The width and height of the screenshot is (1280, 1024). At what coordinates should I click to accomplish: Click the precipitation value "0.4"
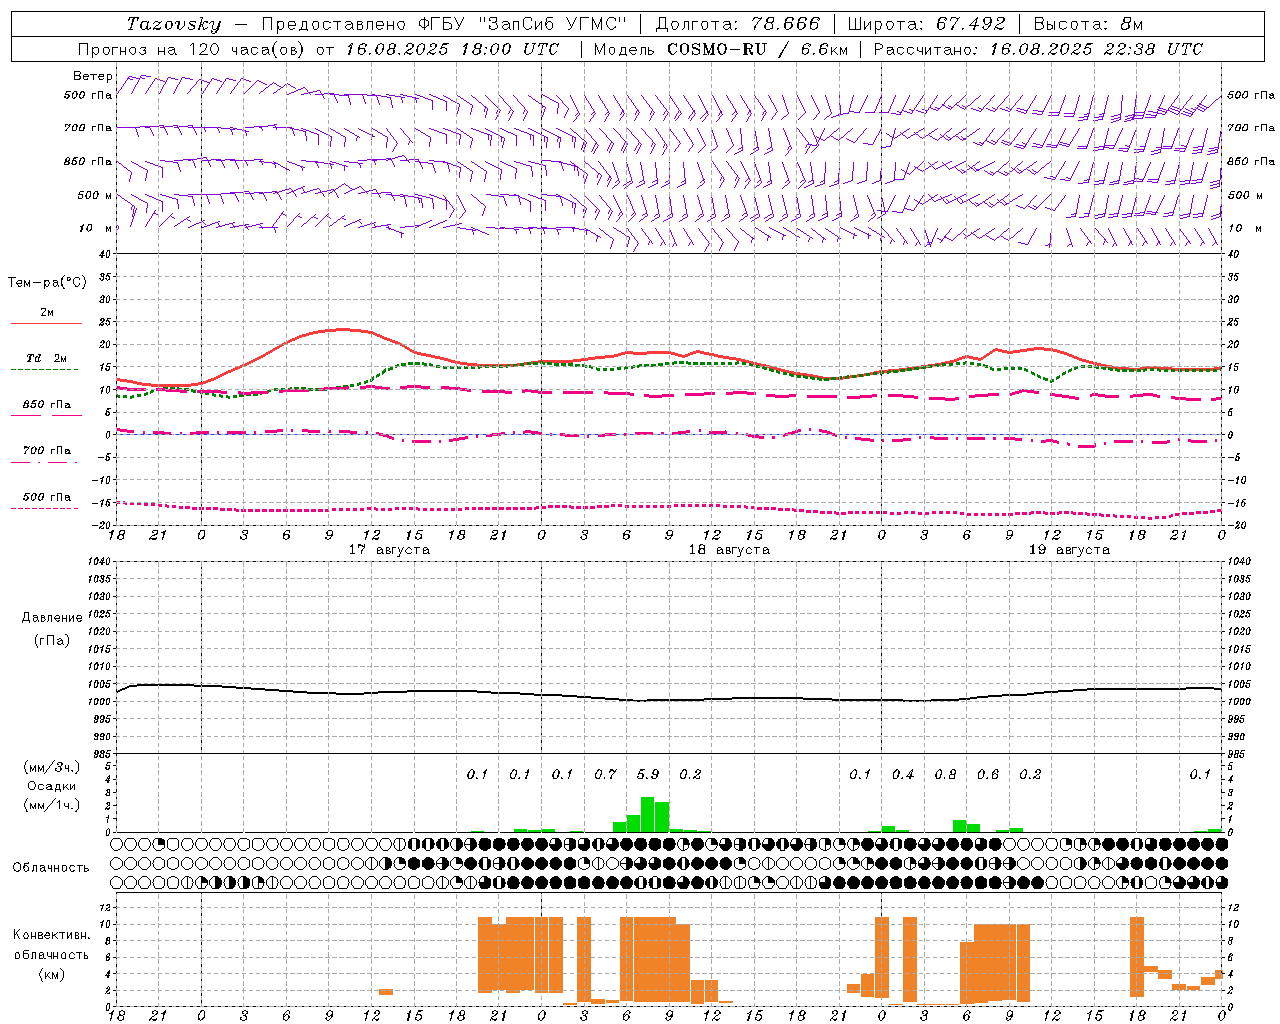903,775
